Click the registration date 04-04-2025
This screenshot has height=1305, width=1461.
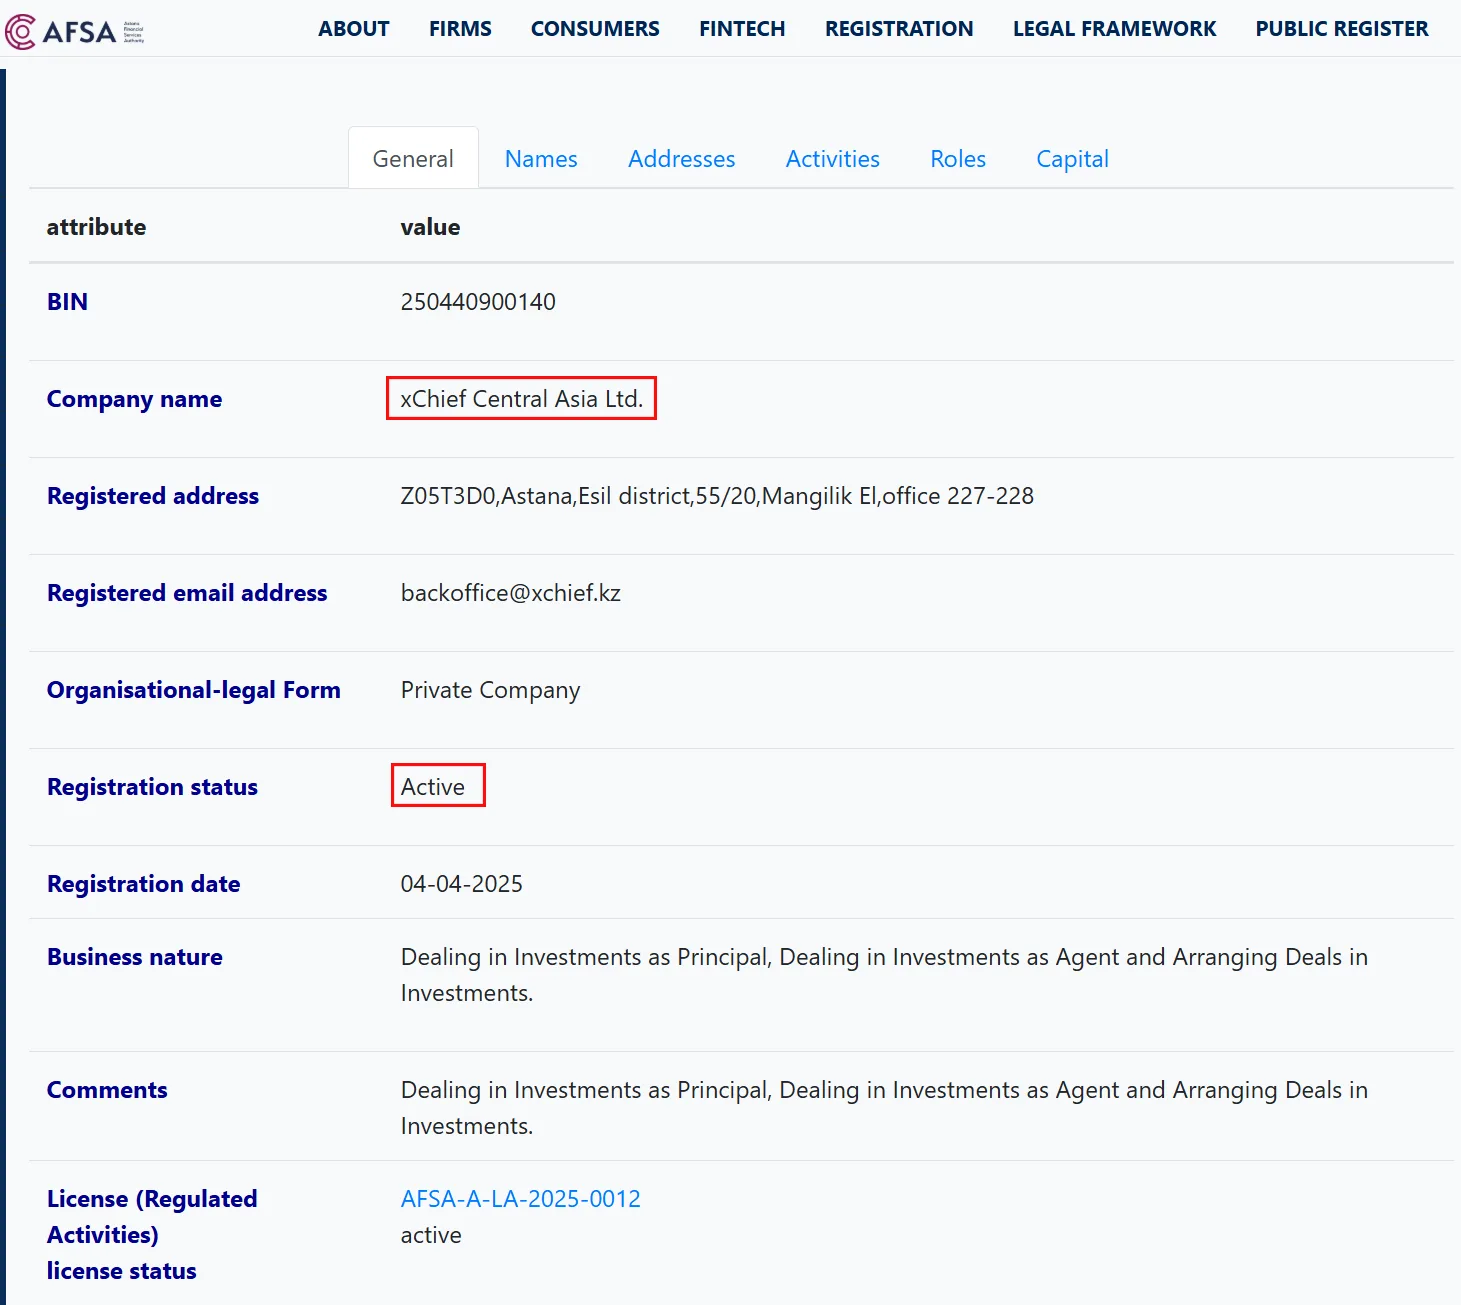coord(462,884)
